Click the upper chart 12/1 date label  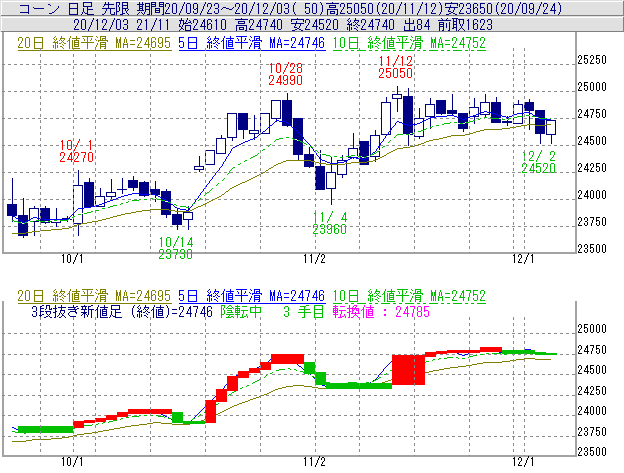click(523, 259)
